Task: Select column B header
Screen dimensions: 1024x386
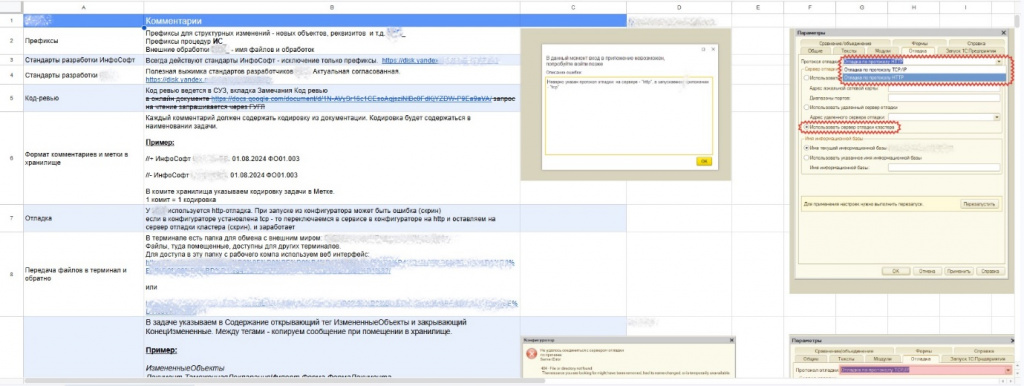Action: click(332, 7)
